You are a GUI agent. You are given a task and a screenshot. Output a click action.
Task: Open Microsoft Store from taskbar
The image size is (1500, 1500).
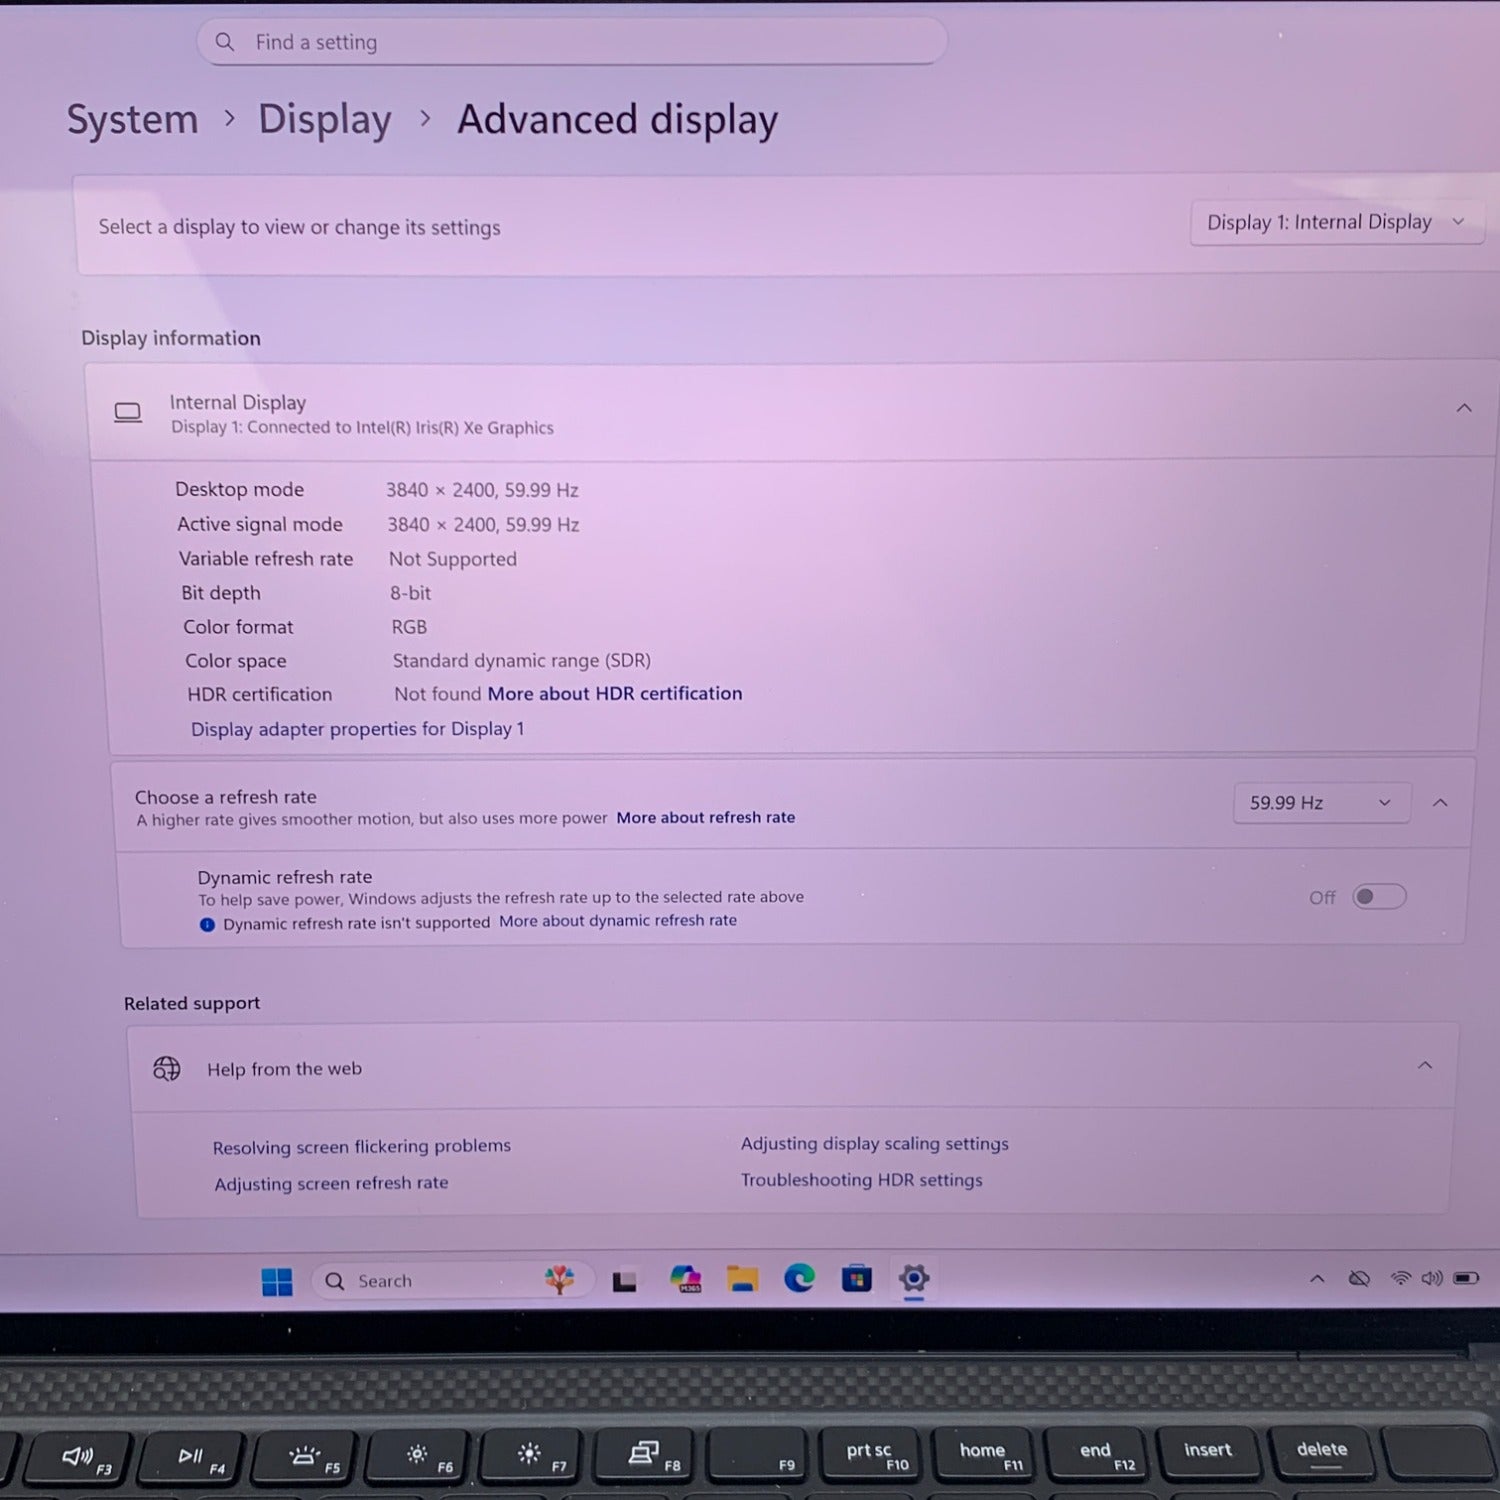click(856, 1278)
